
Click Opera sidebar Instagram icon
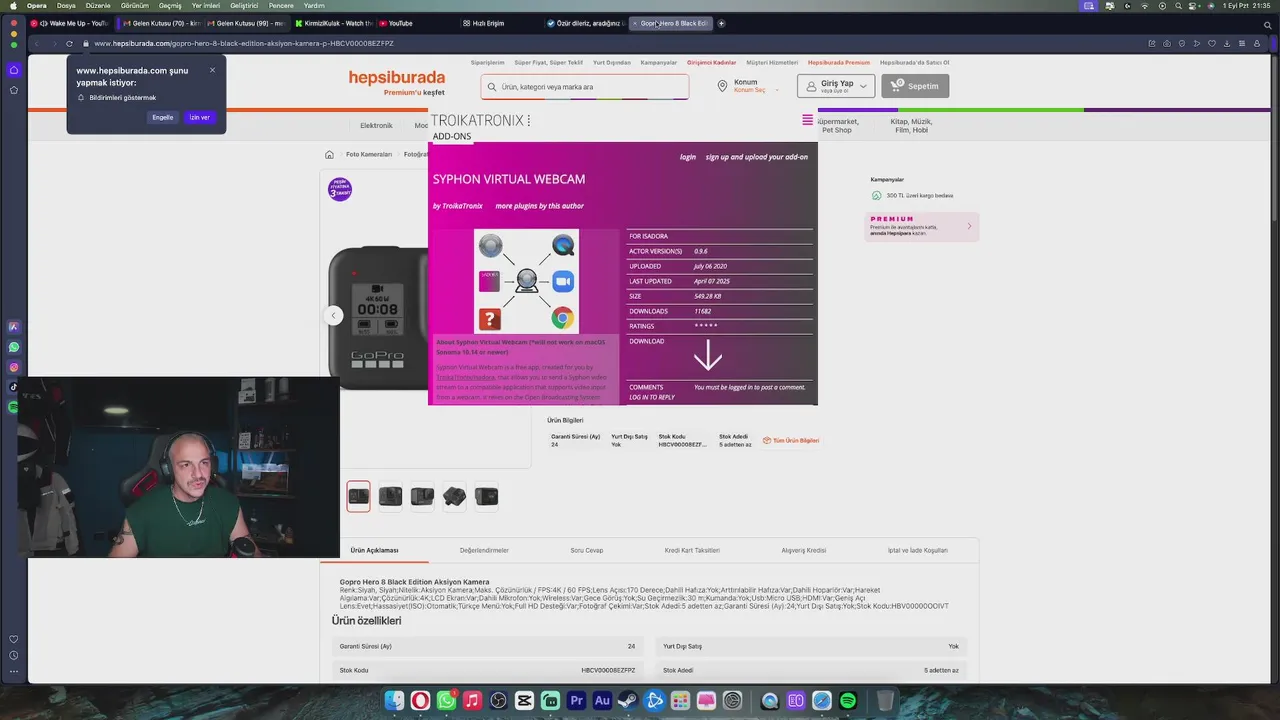click(14, 367)
